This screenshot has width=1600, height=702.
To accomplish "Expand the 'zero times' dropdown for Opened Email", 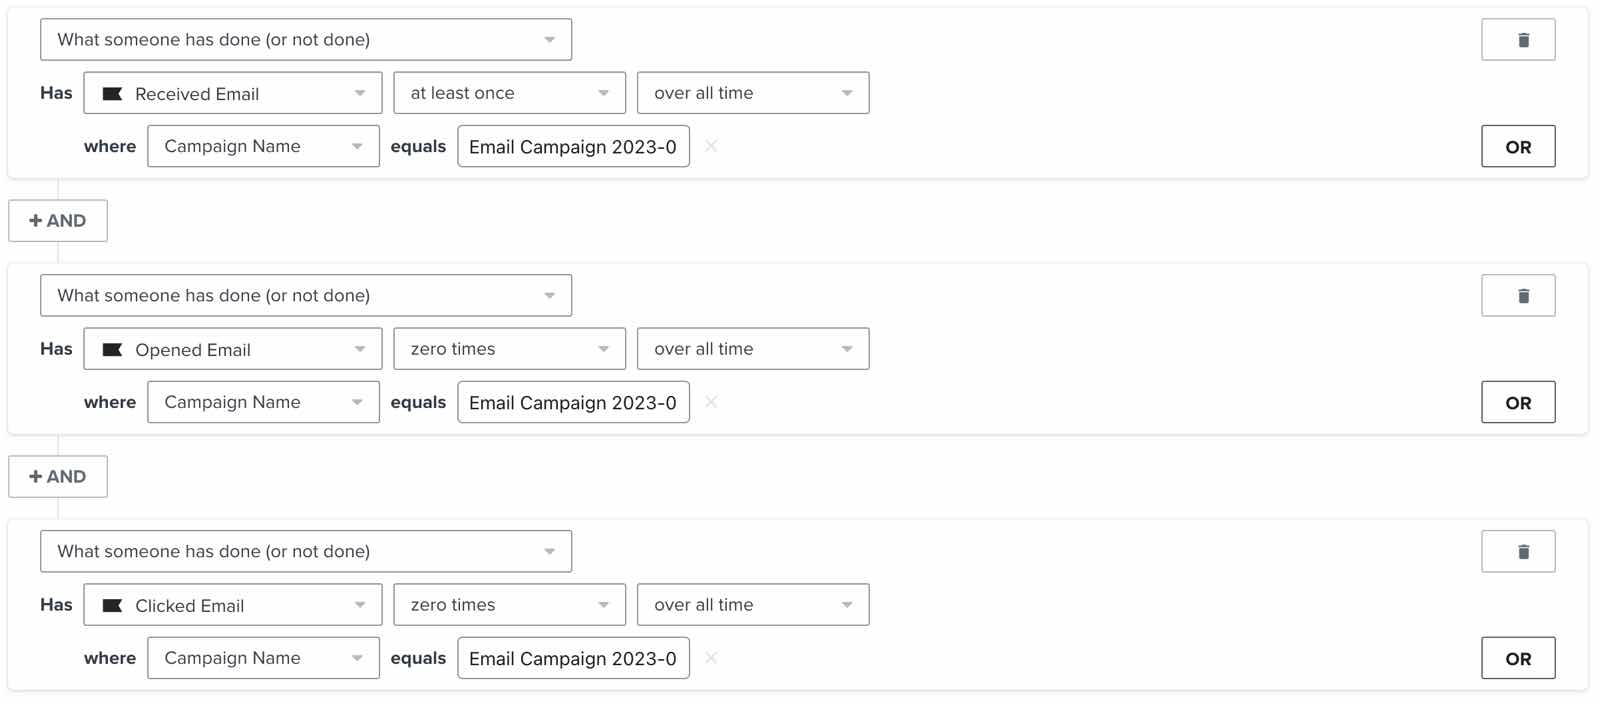I will [509, 349].
